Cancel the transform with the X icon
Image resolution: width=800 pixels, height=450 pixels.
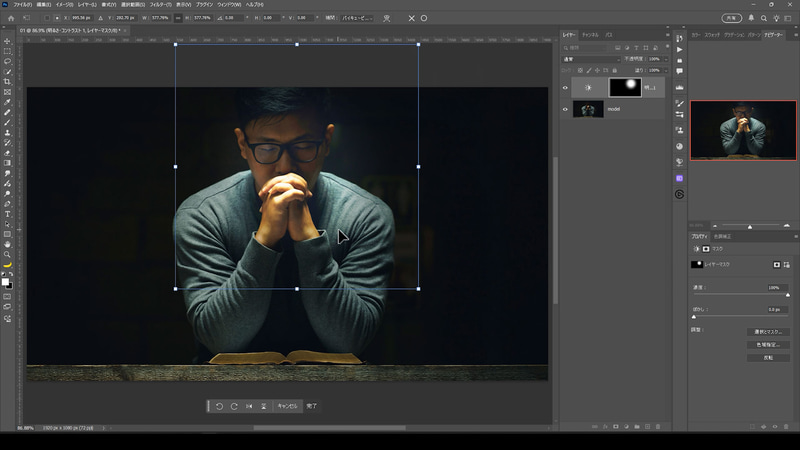411,18
